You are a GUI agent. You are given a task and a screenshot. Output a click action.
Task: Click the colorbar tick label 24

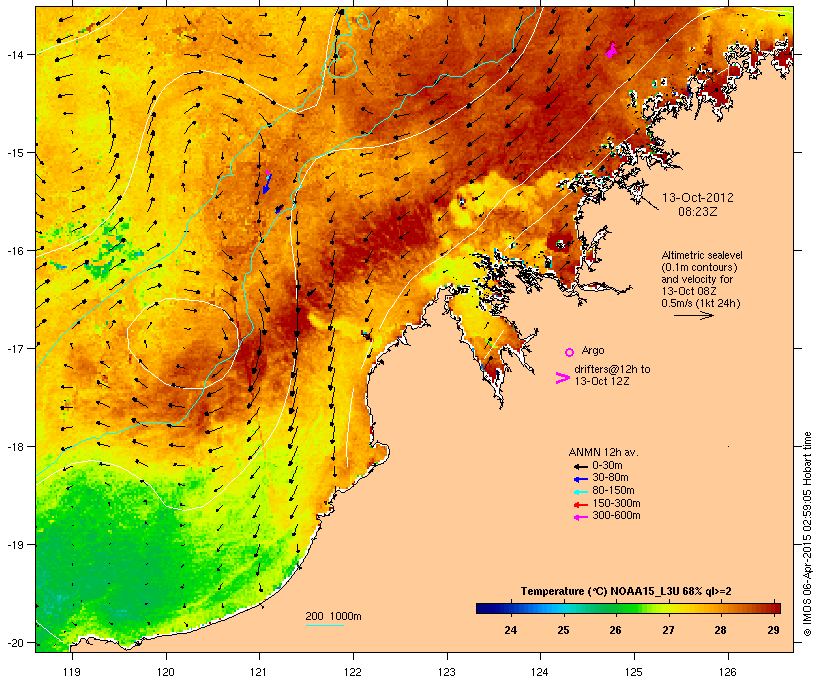(511, 630)
